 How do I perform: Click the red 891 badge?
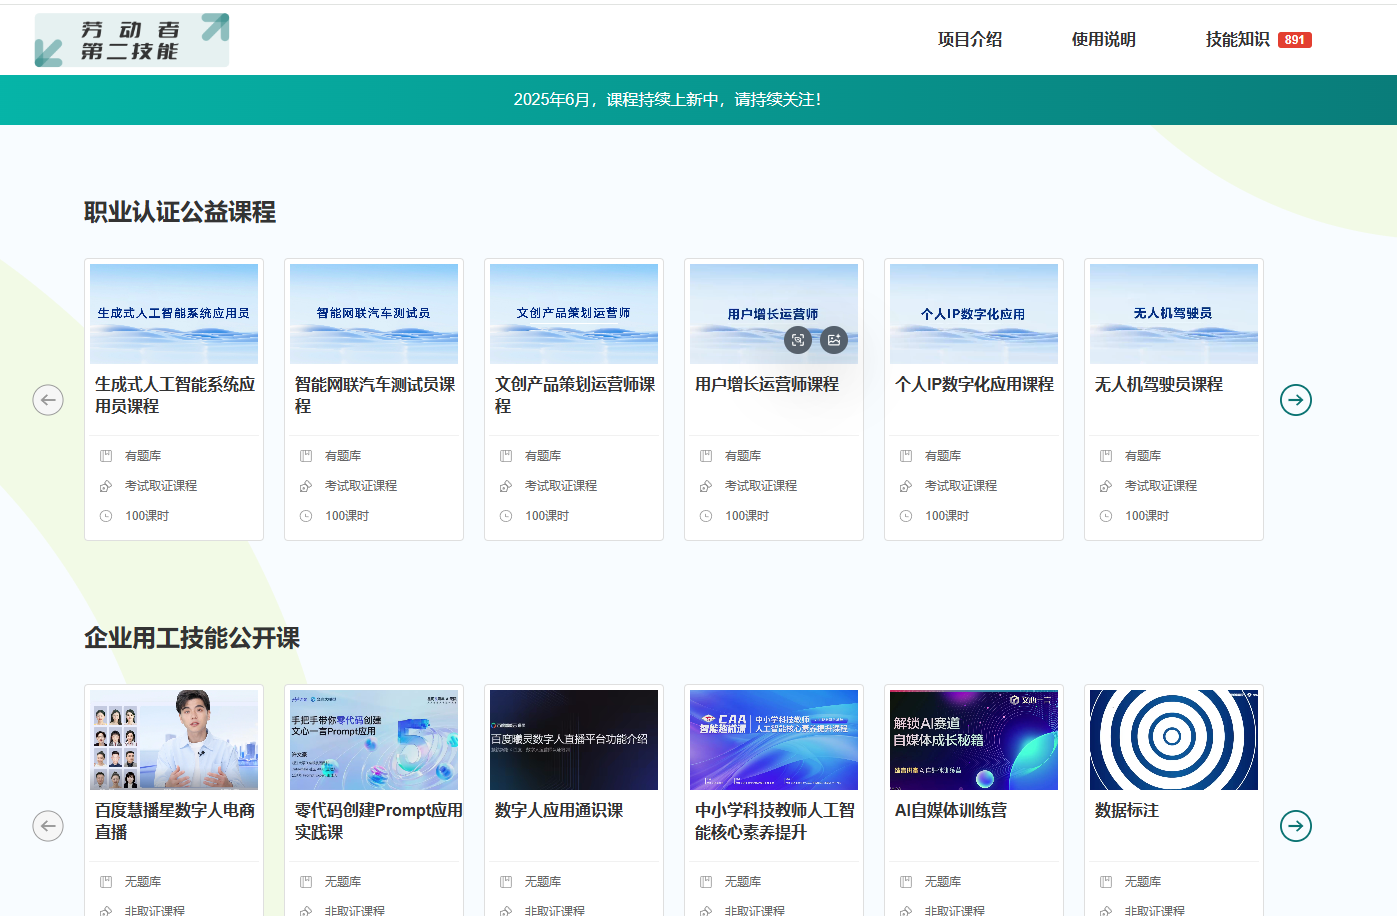click(1294, 40)
